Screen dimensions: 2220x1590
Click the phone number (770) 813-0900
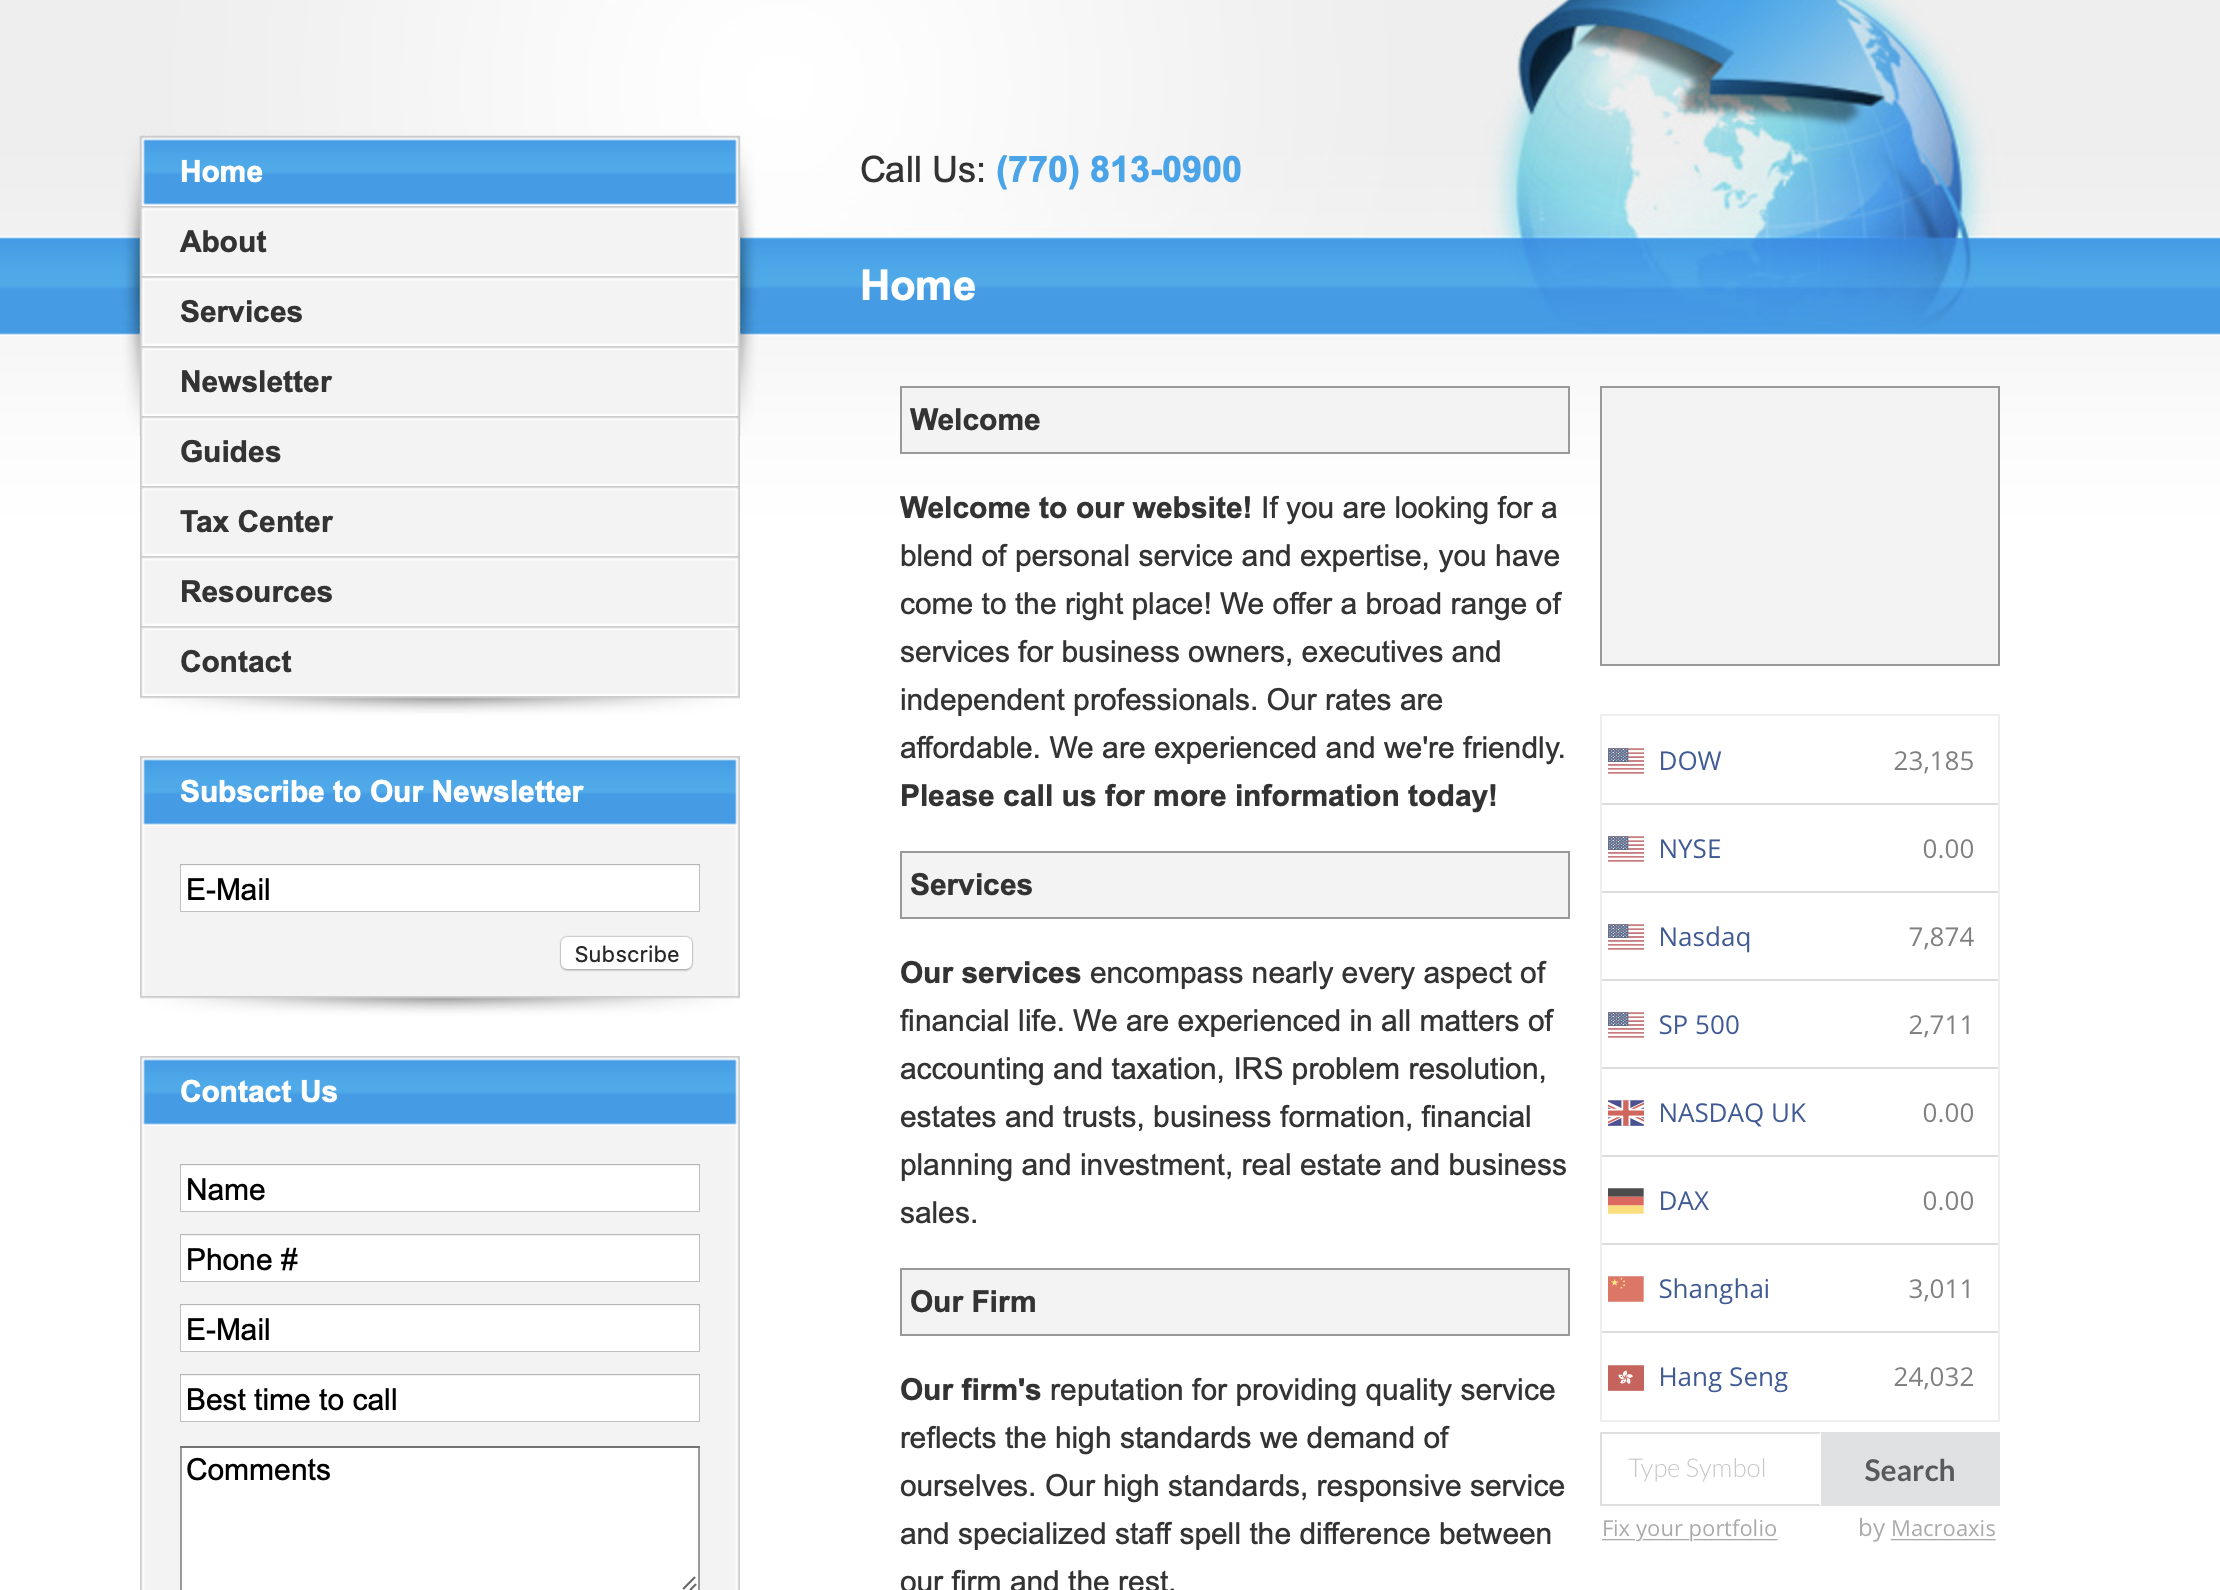[x=1118, y=170]
